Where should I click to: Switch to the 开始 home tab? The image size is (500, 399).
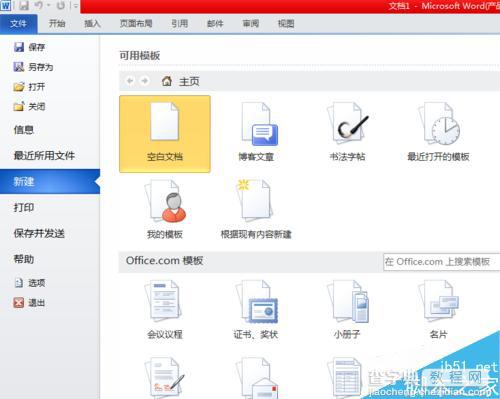coord(57,24)
